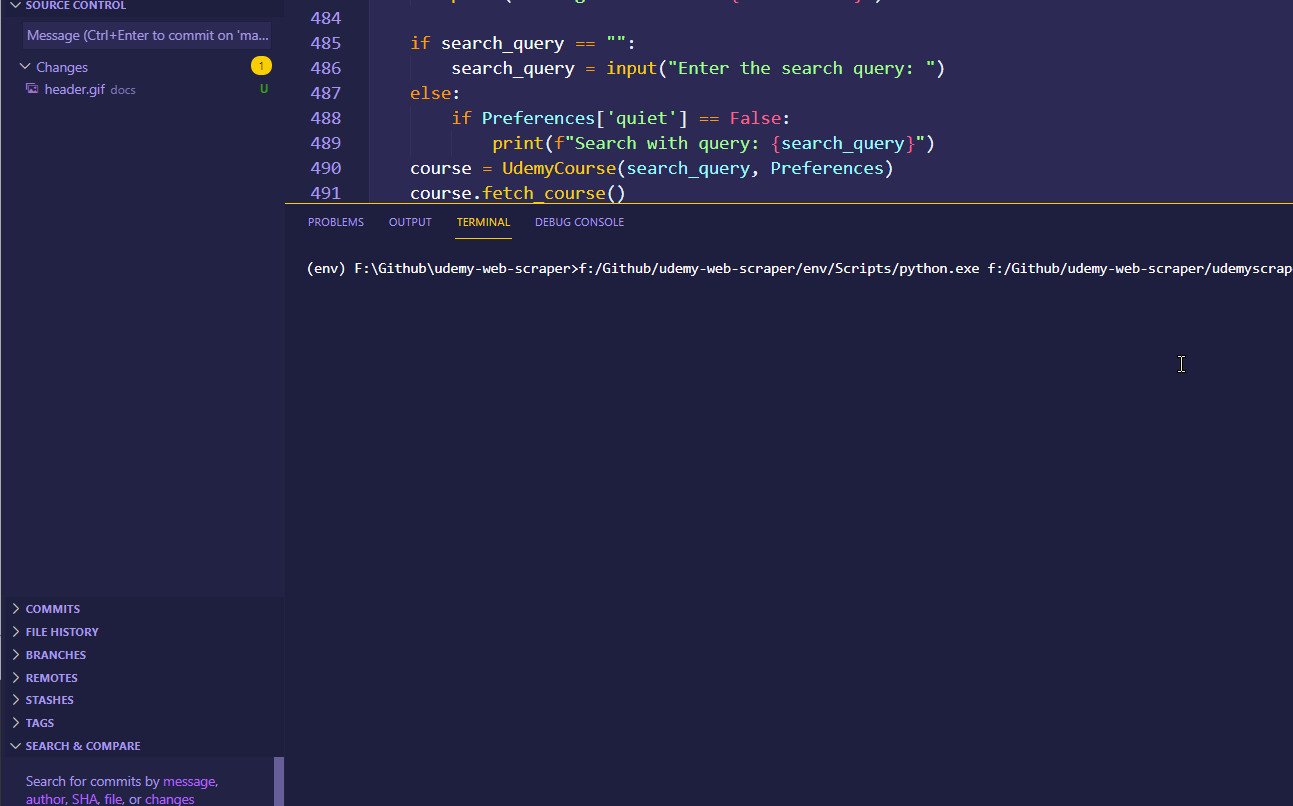Click line number 490 in the editor gutter
Viewport: 1293px width, 806px height.
pyautogui.click(x=325, y=168)
